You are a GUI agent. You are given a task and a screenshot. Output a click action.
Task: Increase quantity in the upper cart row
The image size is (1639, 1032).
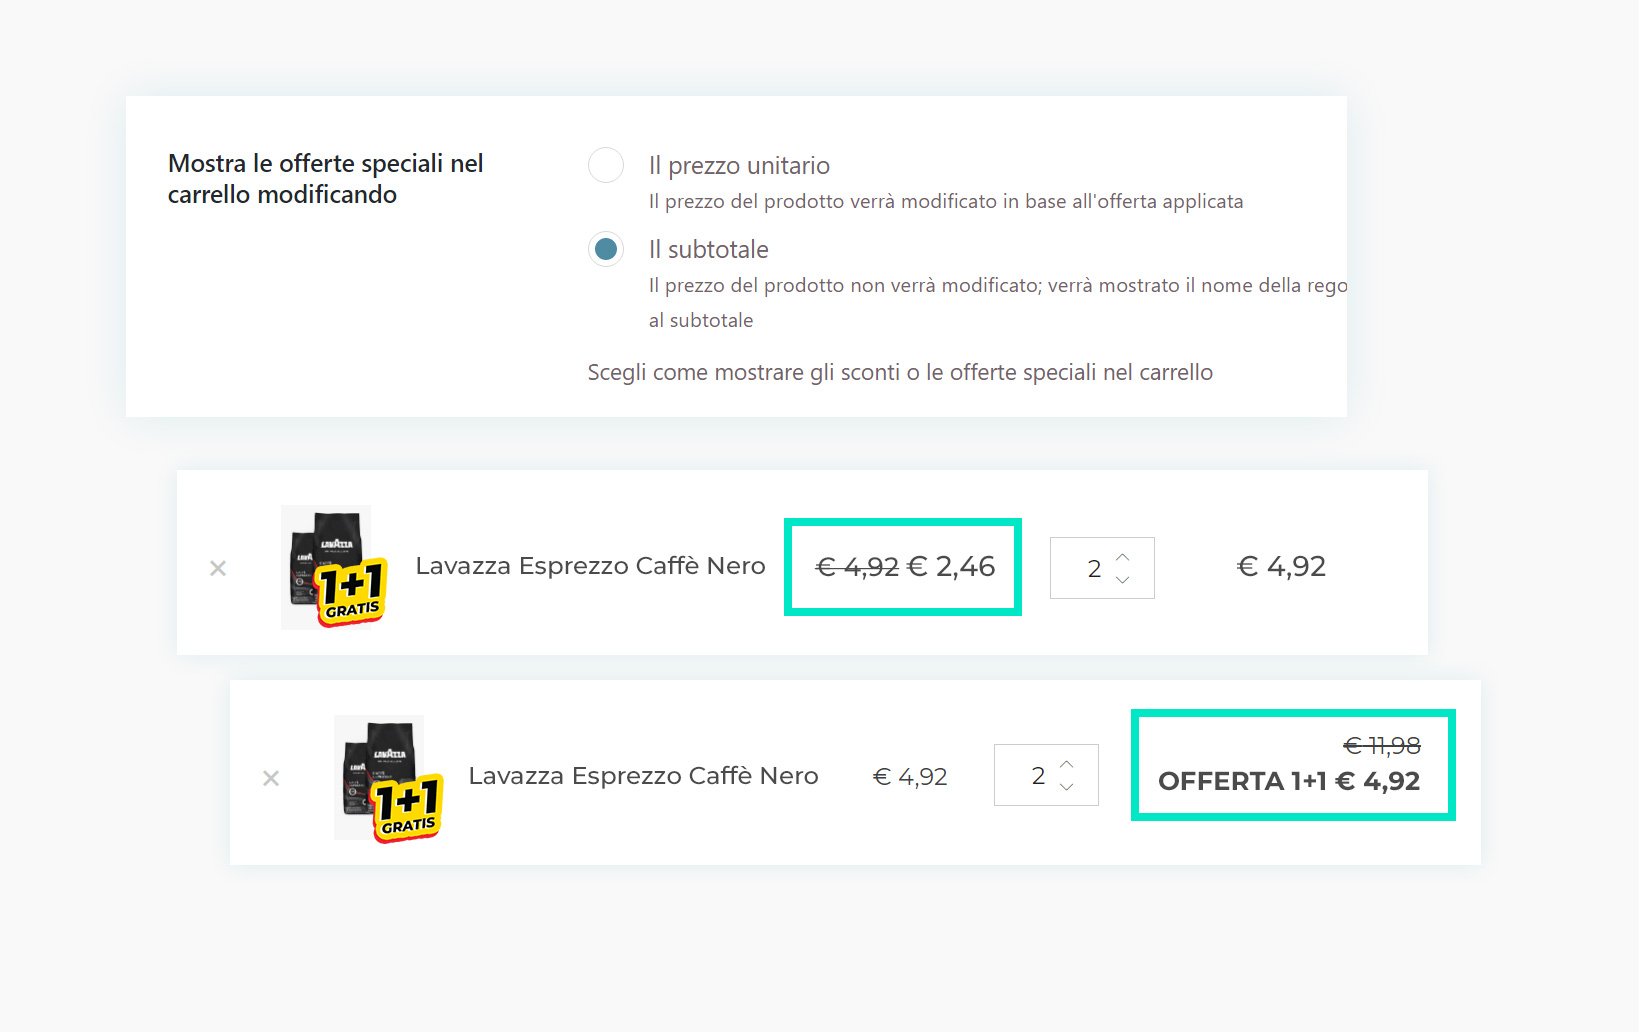click(x=1123, y=557)
